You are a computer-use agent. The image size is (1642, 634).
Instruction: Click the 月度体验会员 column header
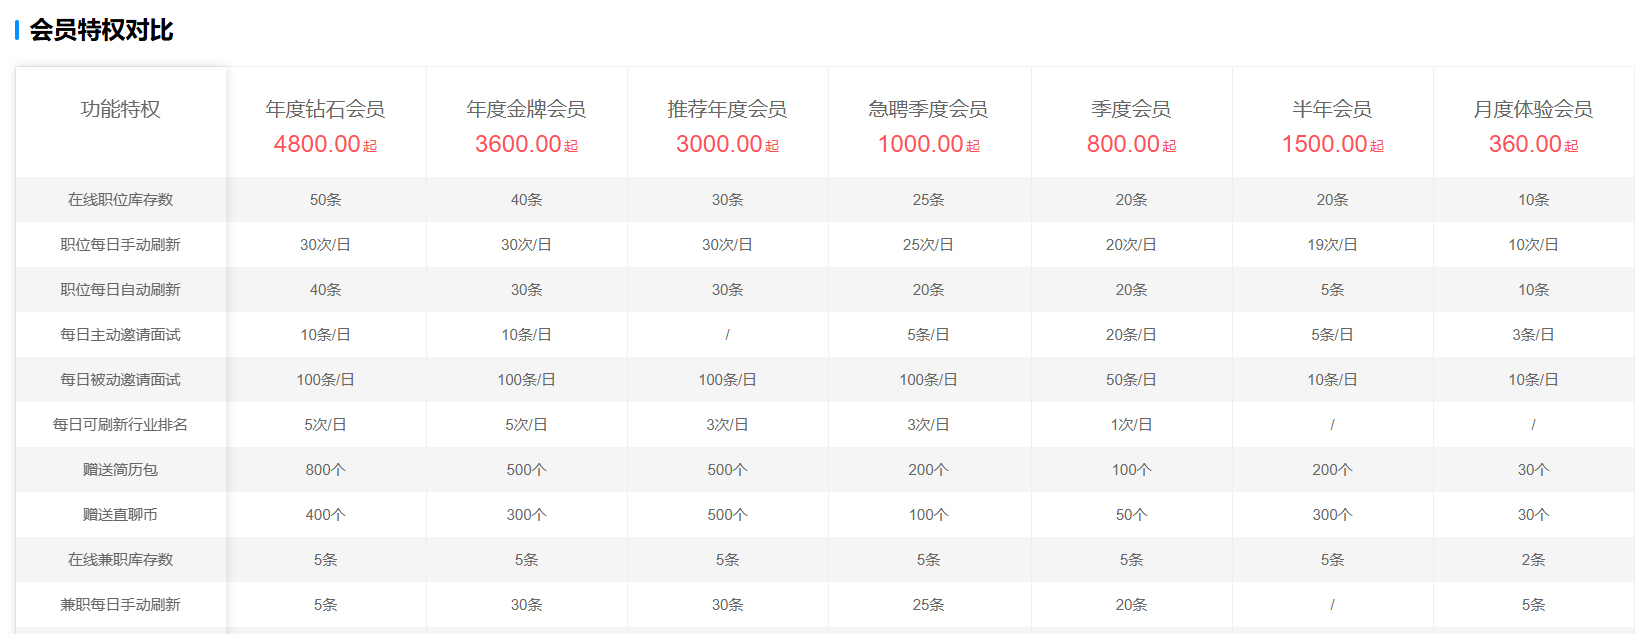[1533, 109]
